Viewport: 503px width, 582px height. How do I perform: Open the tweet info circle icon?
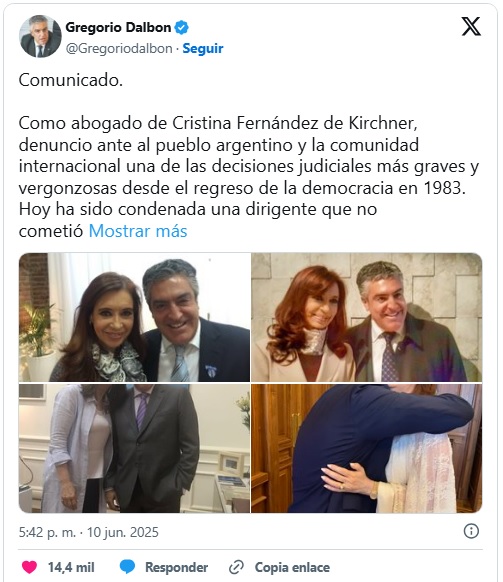tap(471, 531)
